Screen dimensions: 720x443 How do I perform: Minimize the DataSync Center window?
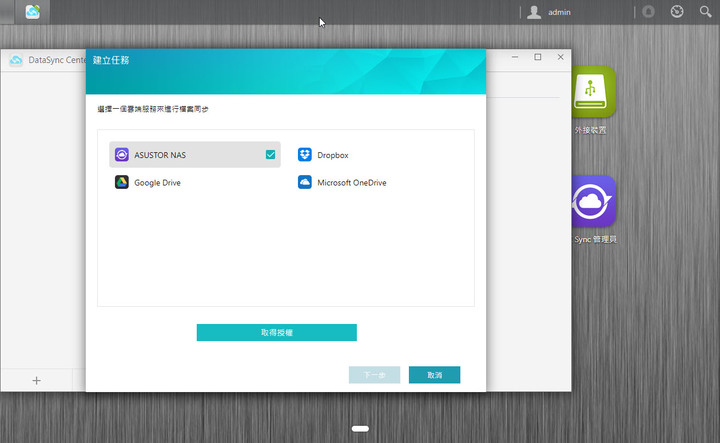[x=515, y=57]
